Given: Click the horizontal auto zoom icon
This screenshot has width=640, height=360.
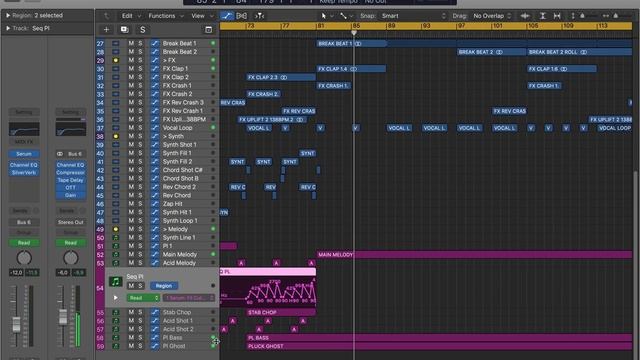Looking at the screenshot, I should [557, 16].
